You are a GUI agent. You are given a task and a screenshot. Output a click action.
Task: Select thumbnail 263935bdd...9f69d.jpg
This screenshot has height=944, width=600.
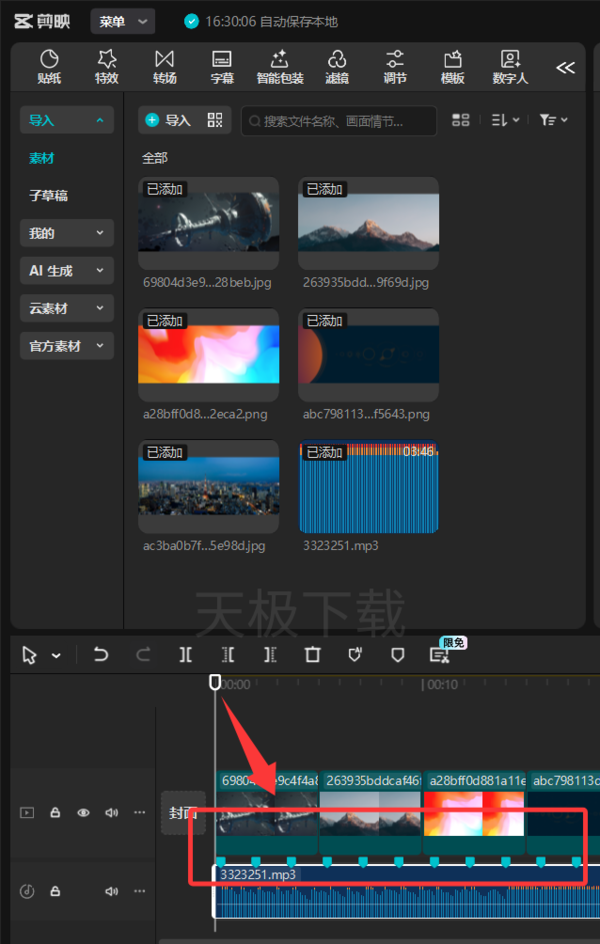coord(368,223)
